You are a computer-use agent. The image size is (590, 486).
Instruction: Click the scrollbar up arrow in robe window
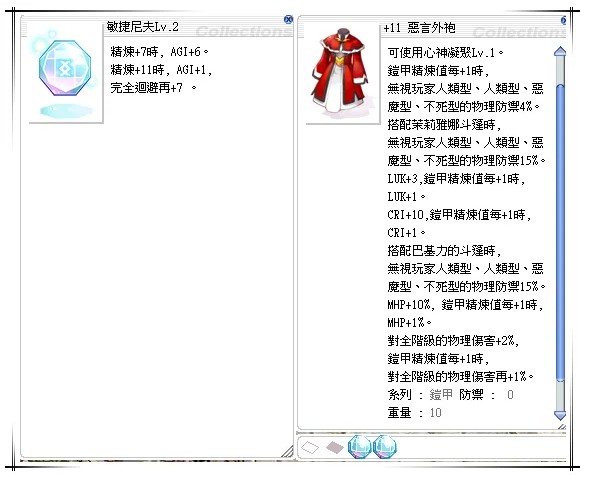coord(560,52)
